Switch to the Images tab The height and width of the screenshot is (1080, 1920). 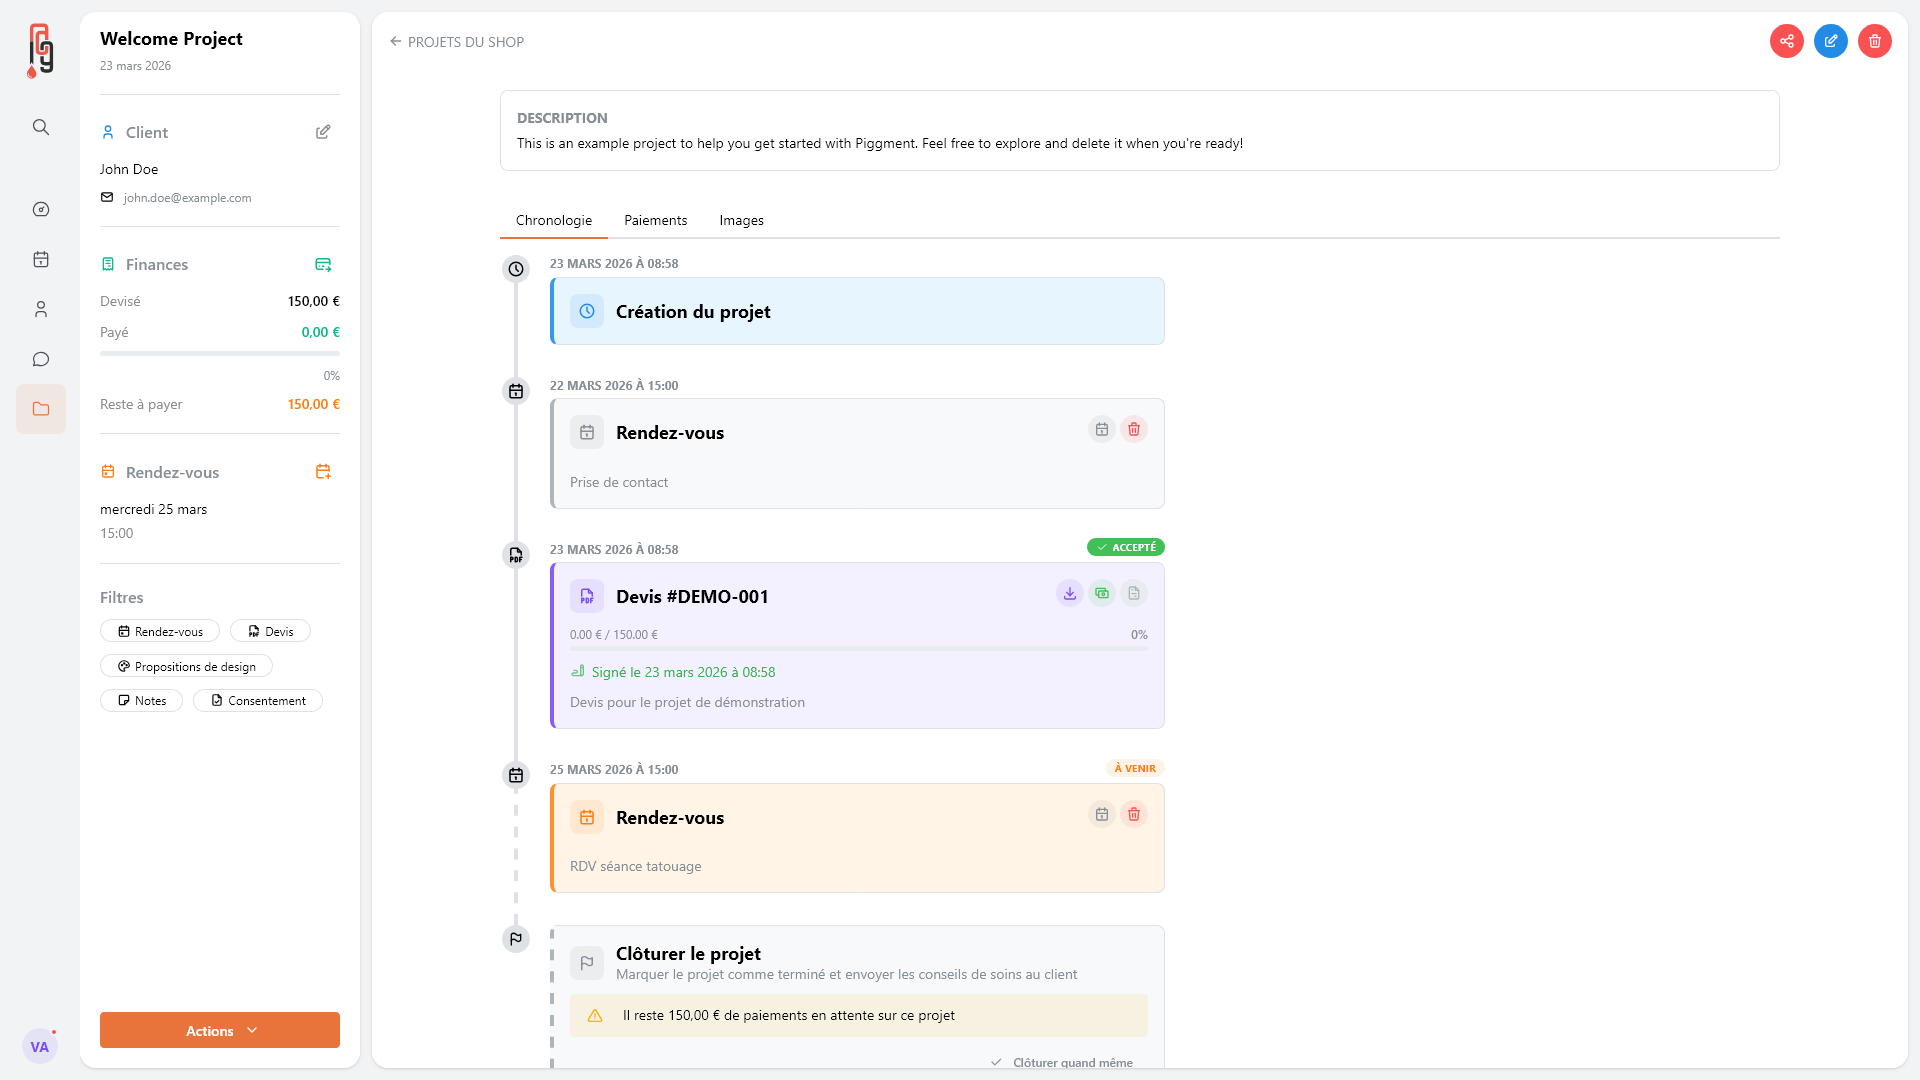741,220
